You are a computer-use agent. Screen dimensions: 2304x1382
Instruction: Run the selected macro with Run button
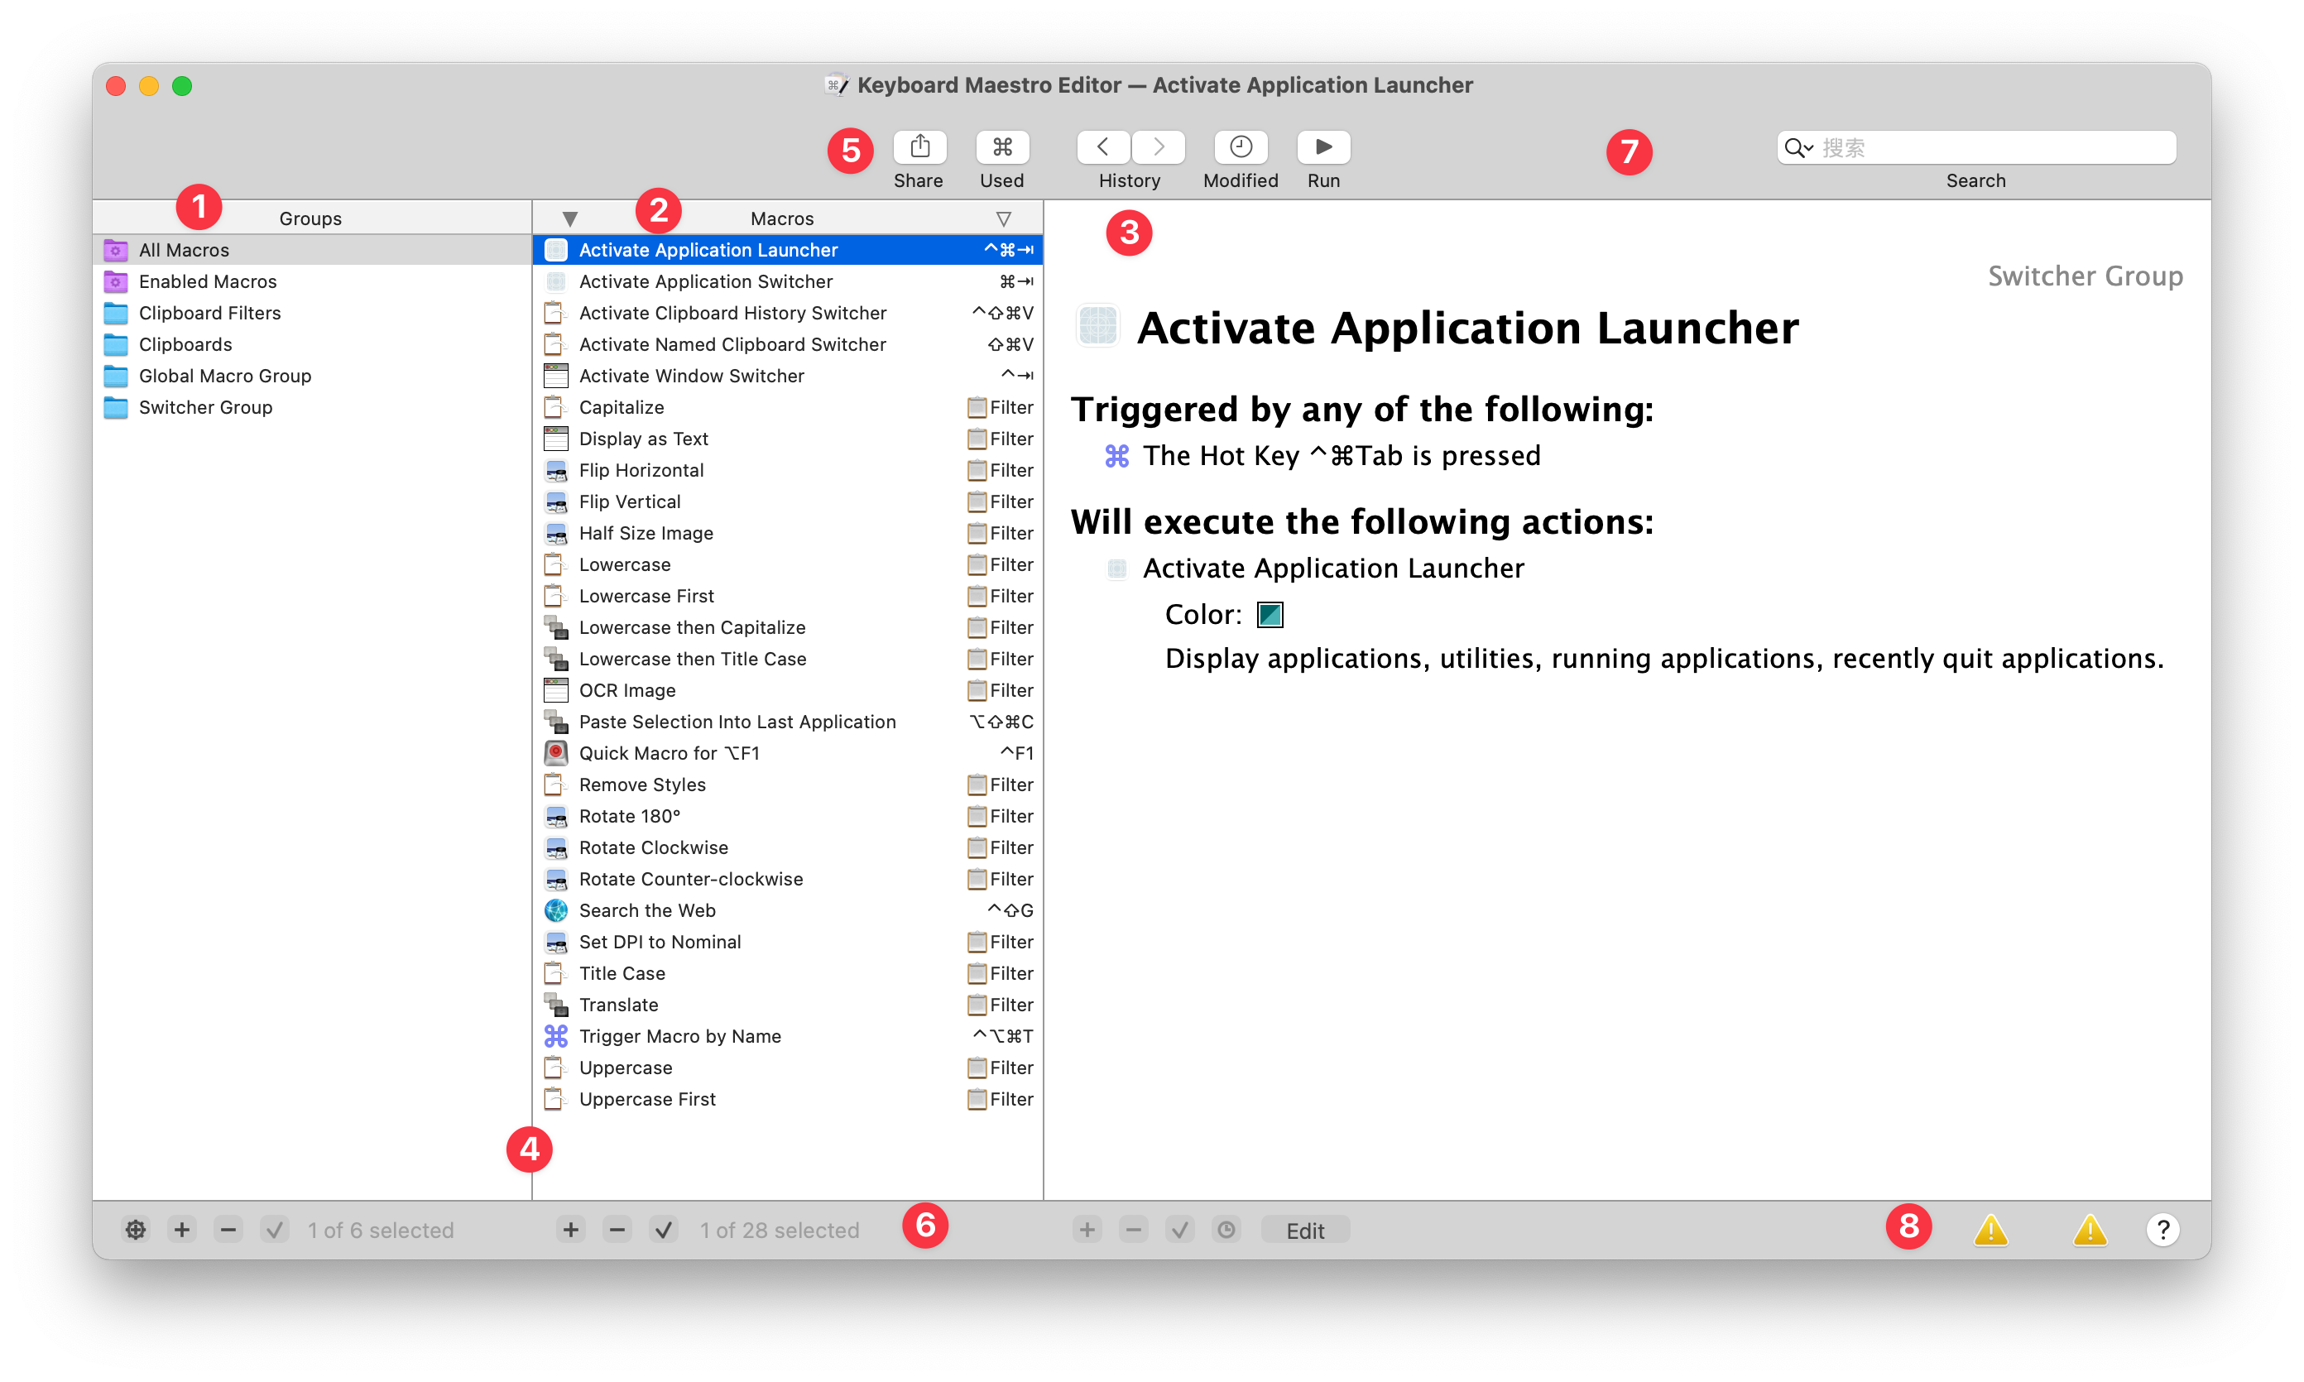click(x=1323, y=147)
